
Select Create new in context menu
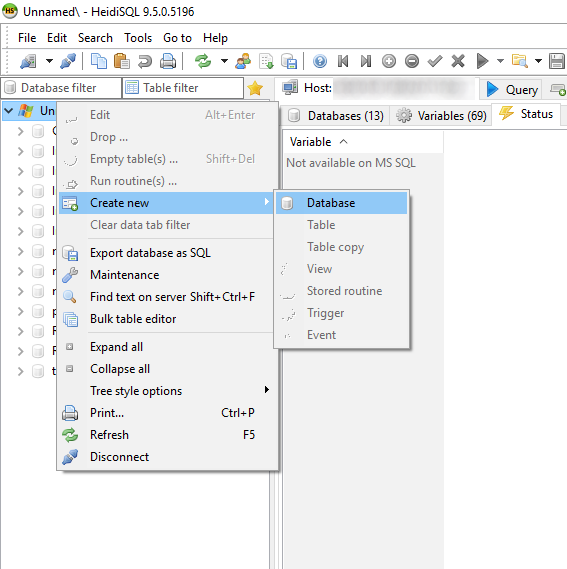[x=166, y=203]
